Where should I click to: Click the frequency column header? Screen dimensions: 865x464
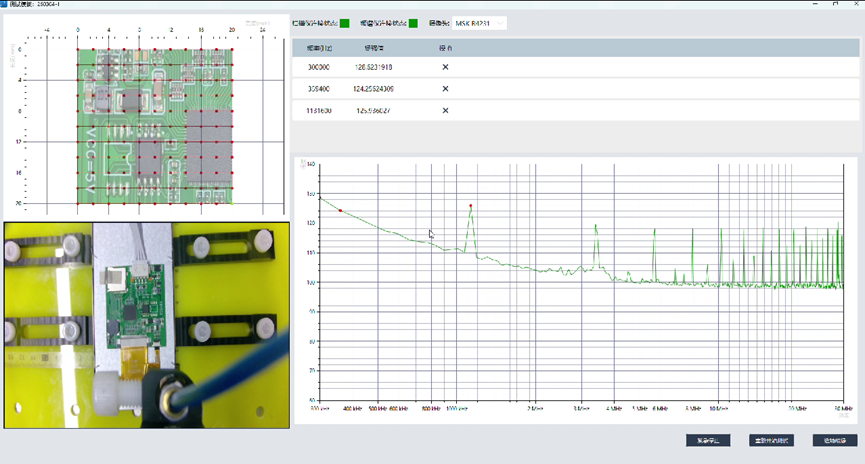[321, 47]
